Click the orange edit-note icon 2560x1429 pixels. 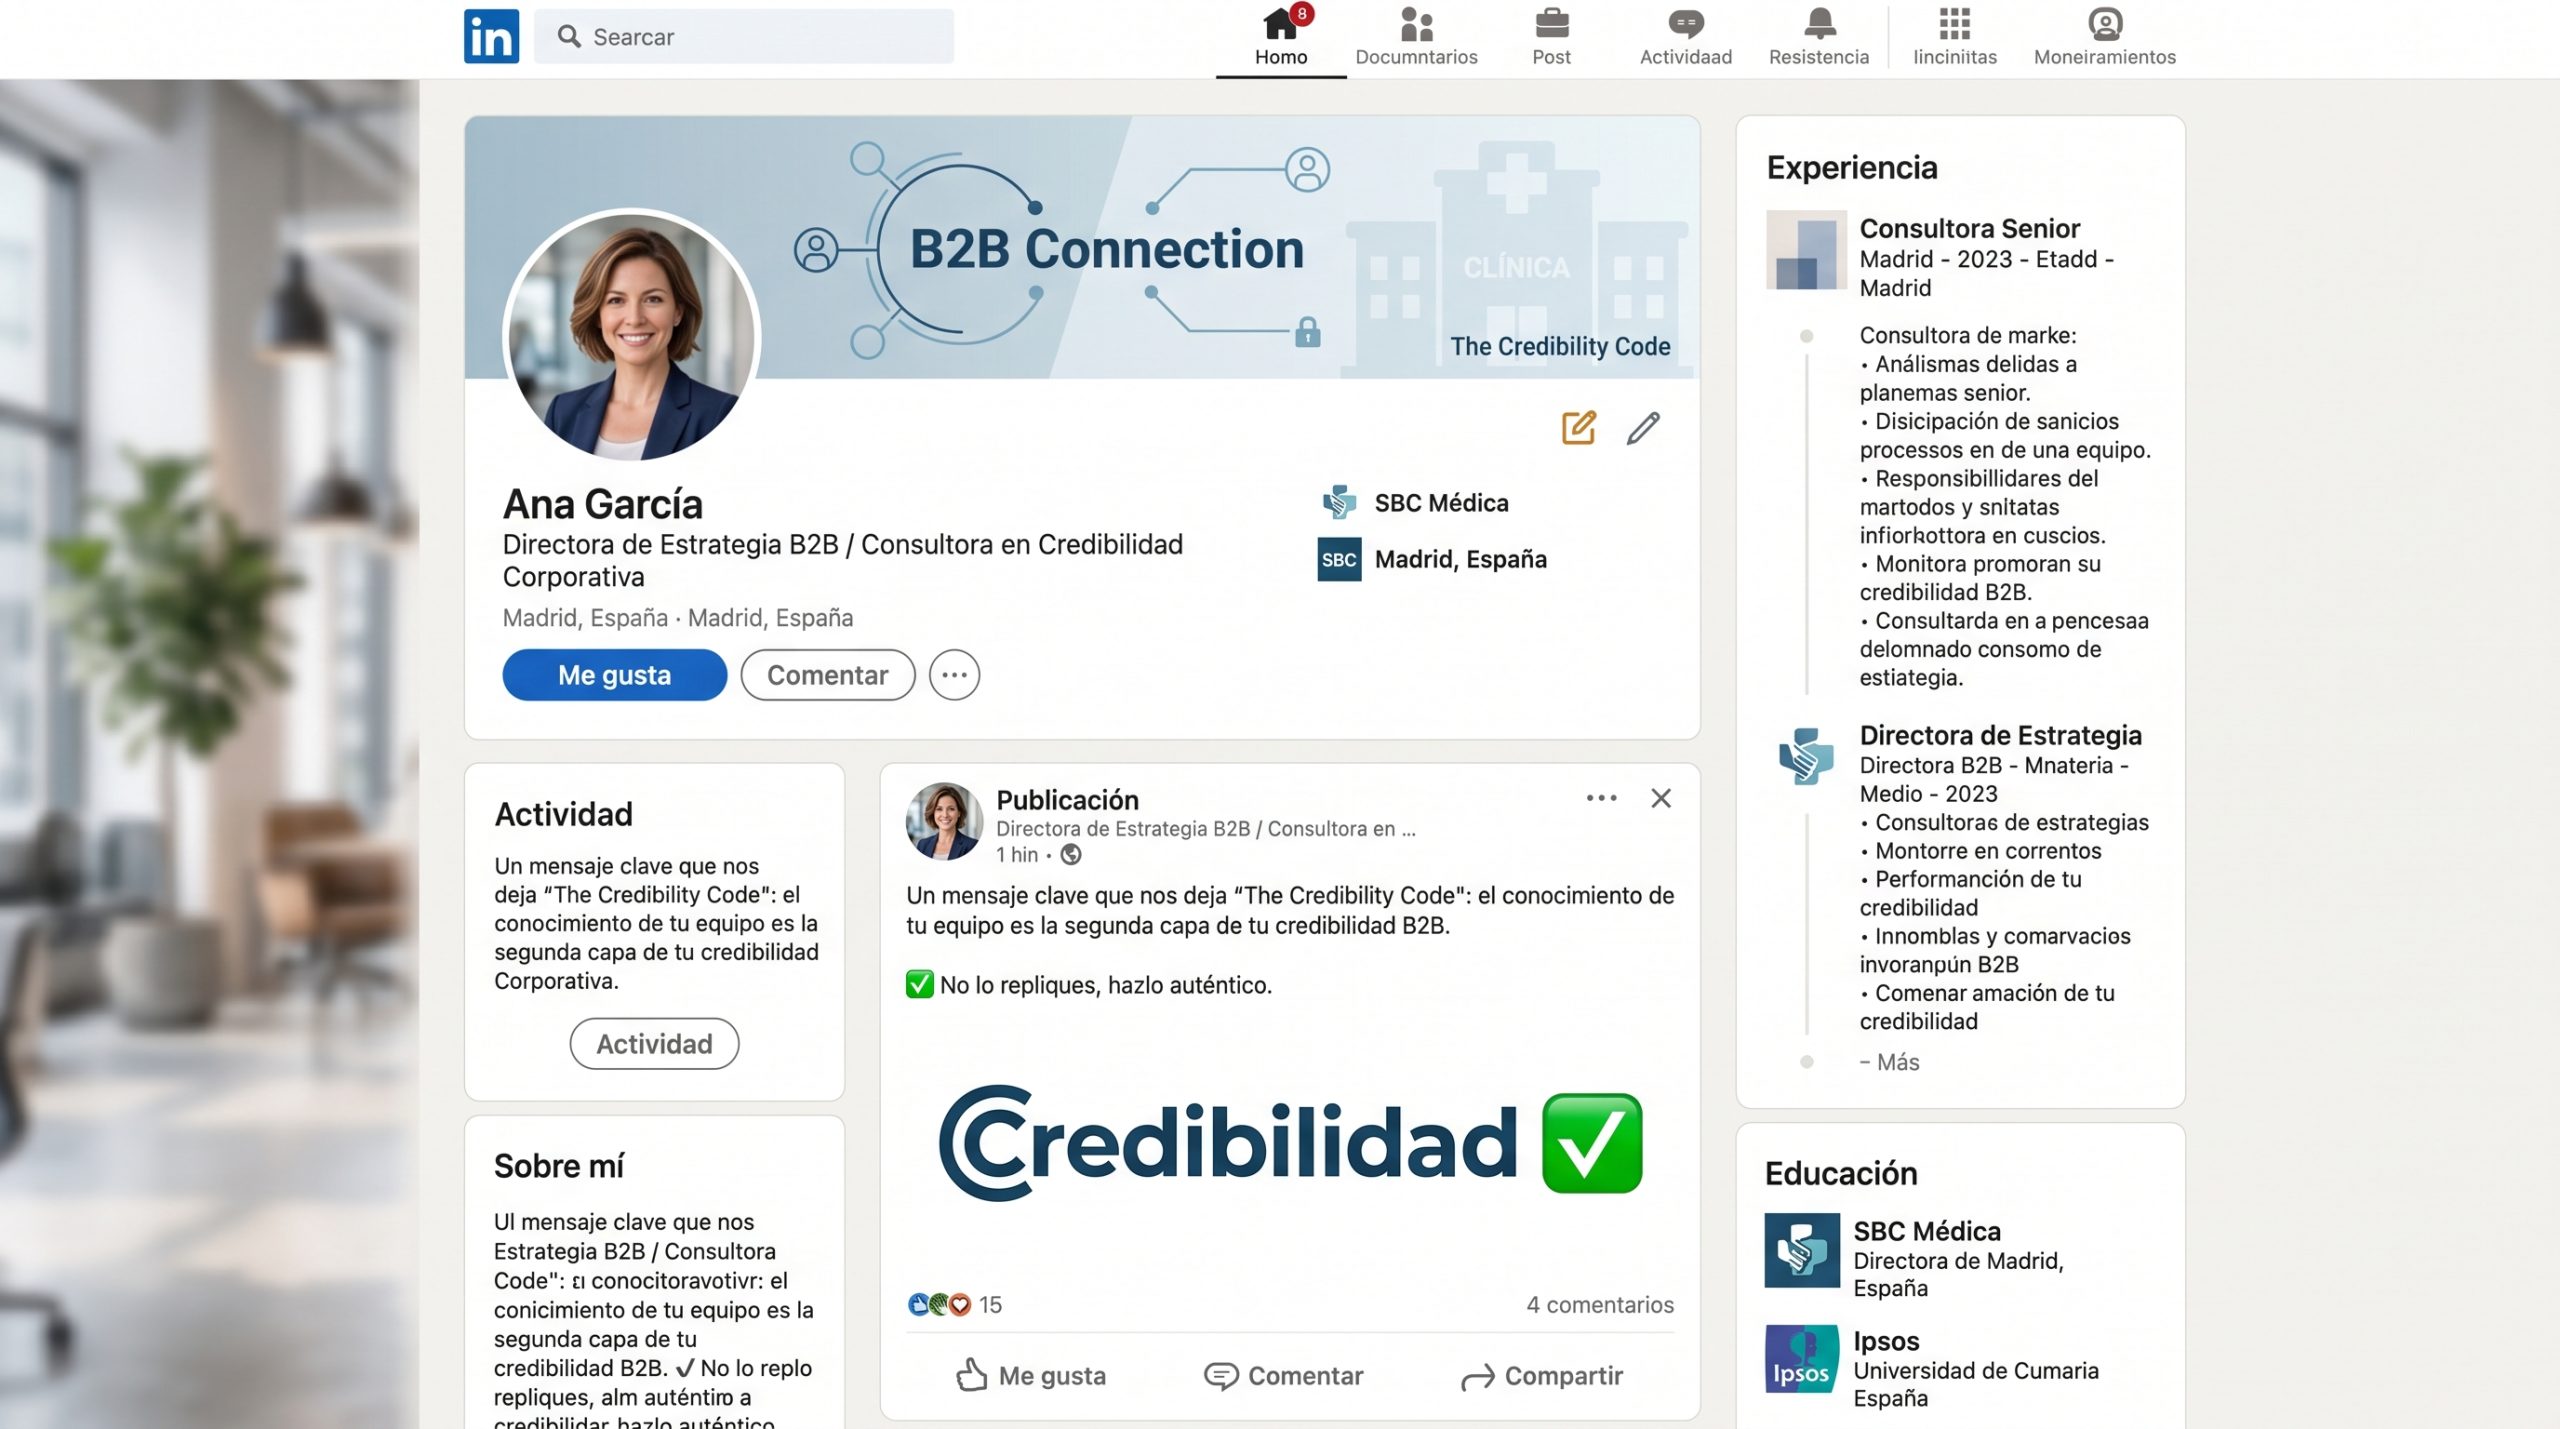point(1579,428)
